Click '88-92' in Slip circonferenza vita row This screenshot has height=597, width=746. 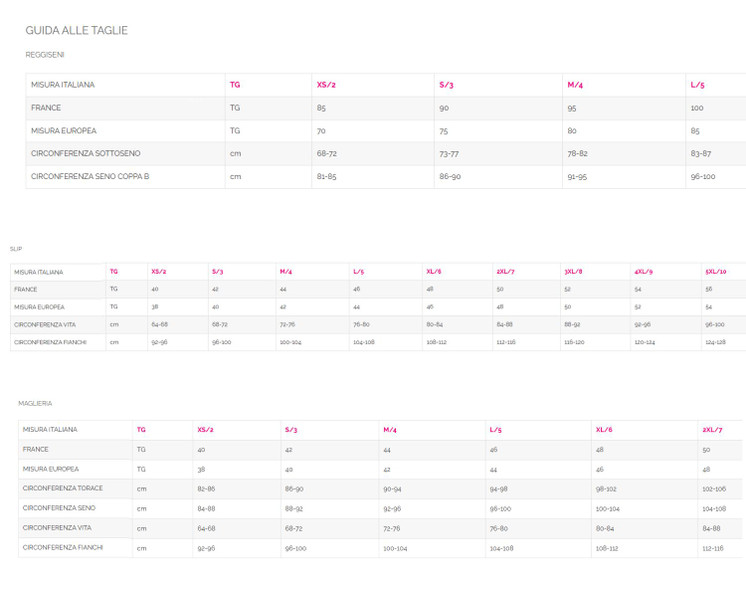[x=572, y=324]
